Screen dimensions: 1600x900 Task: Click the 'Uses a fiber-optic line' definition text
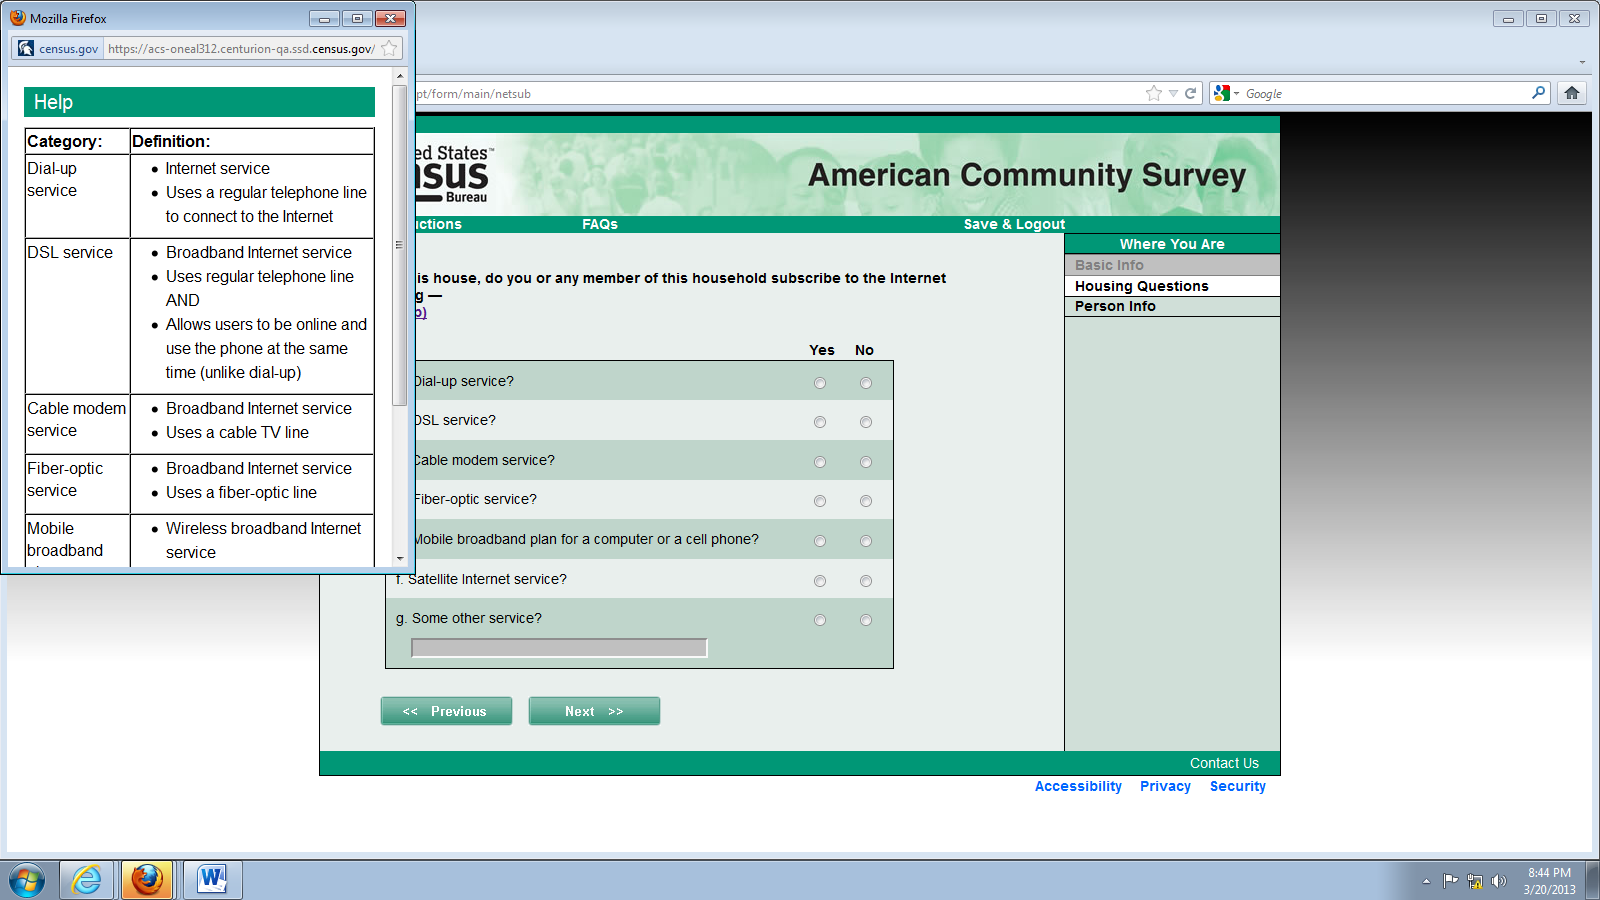(x=241, y=492)
